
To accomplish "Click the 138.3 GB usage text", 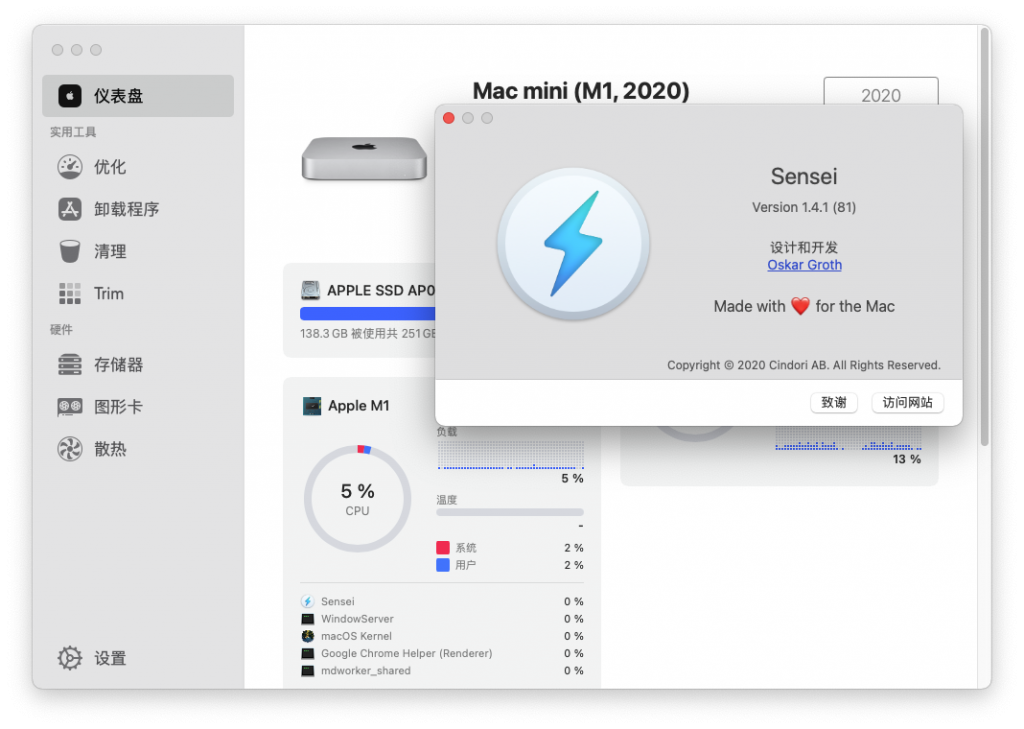I will click(368, 334).
